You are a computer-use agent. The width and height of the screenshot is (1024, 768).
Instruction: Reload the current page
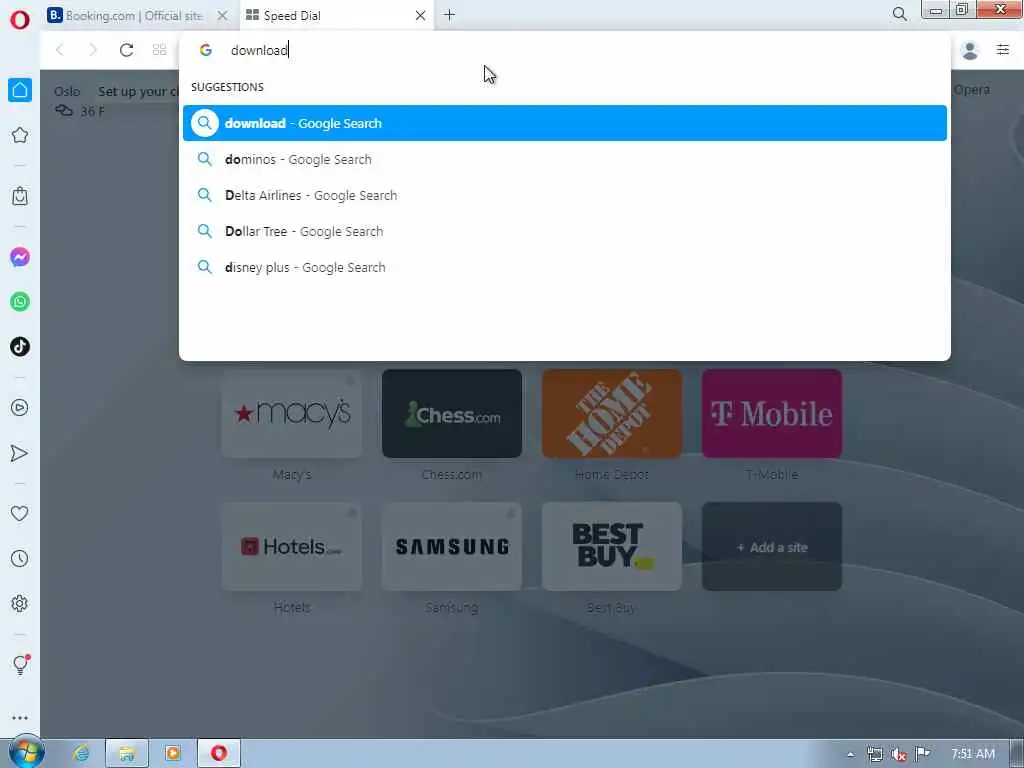(x=126, y=50)
